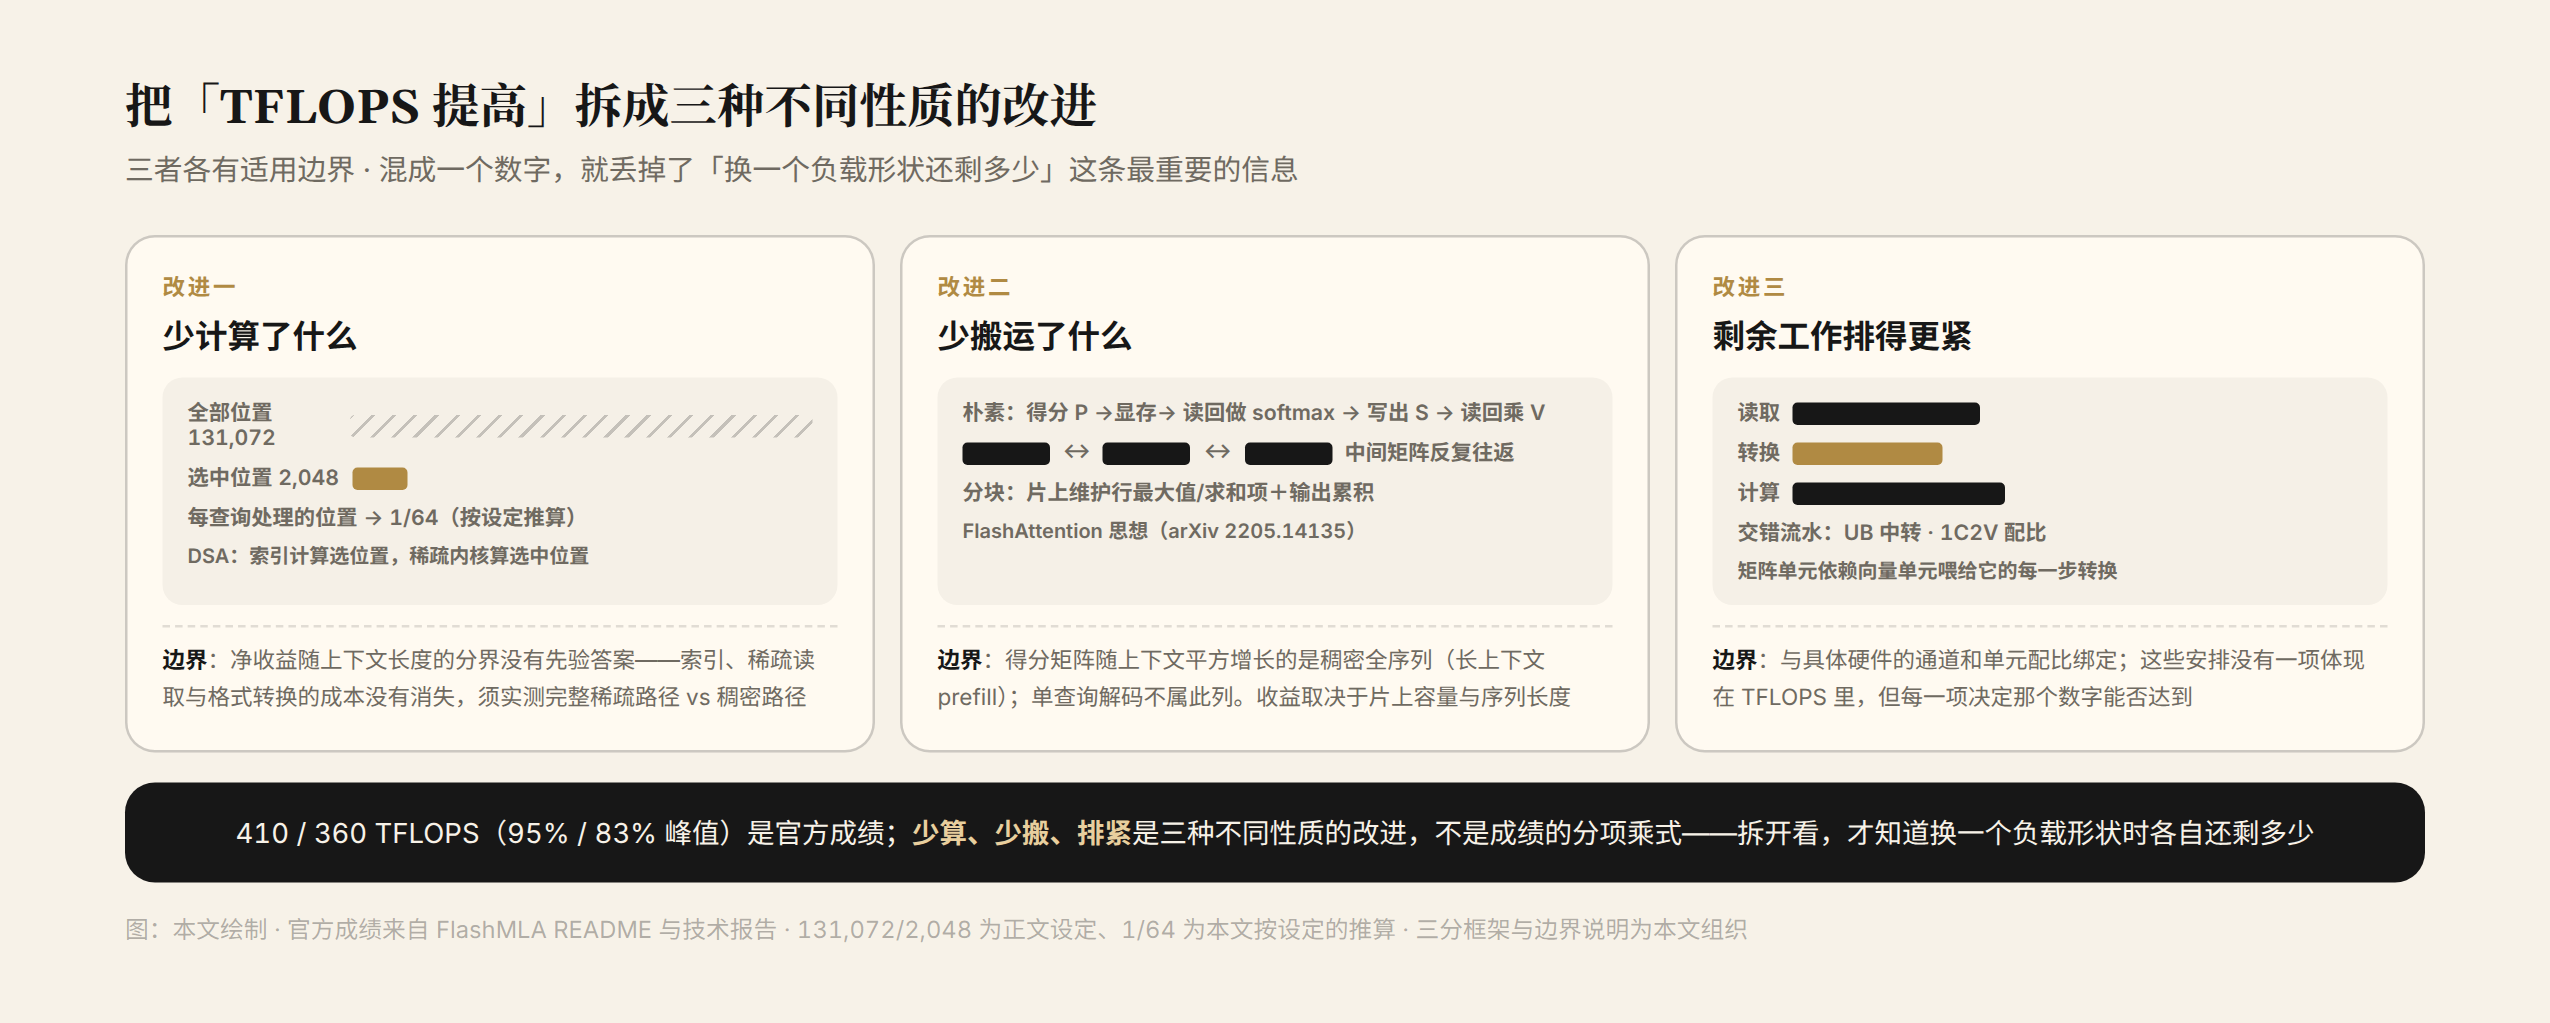Click the highlighted words 少算、少搬、排紧
The width and height of the screenshot is (2550, 1023).
coord(1021,833)
